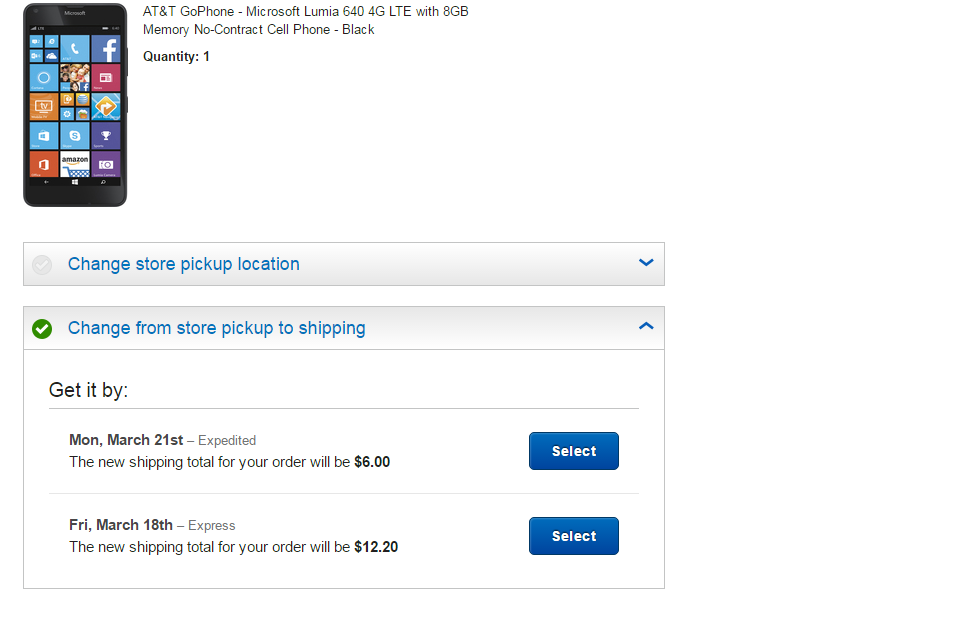Open the Change store pickup location header
972x620 pixels.
point(184,264)
